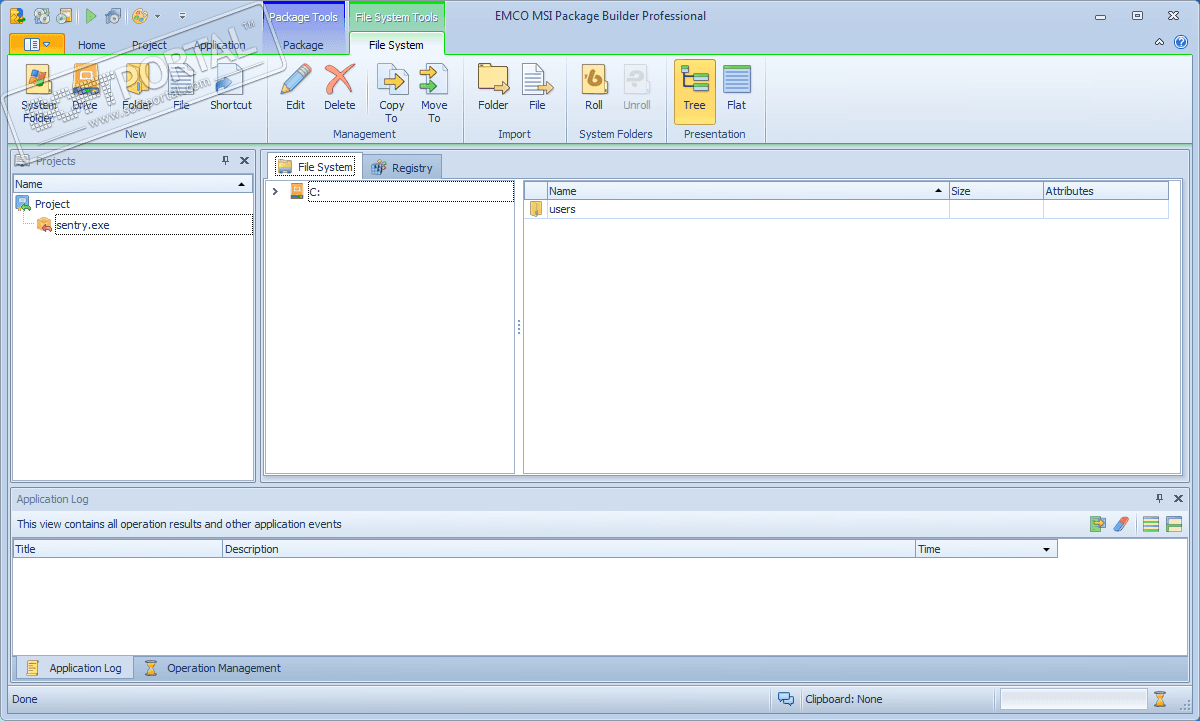This screenshot has width=1200, height=721.
Task: Click the chat bubbles status bar icon
Action: click(x=786, y=699)
